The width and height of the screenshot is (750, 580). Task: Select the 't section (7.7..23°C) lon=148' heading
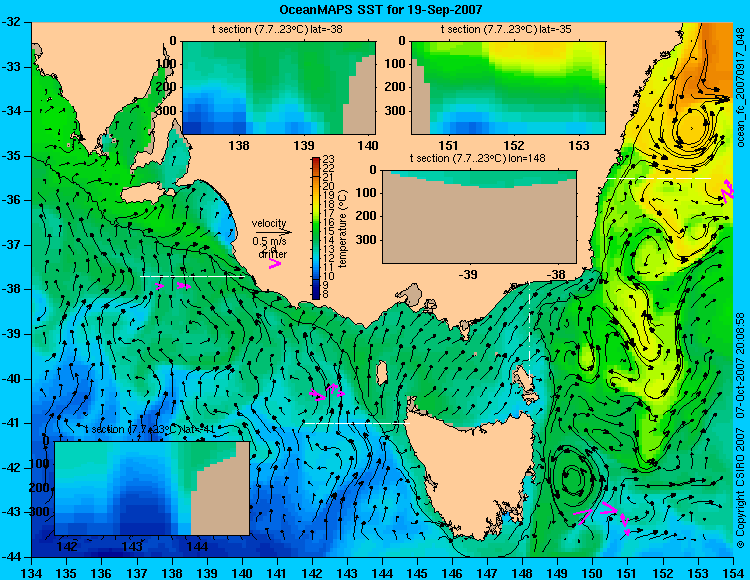pos(478,158)
